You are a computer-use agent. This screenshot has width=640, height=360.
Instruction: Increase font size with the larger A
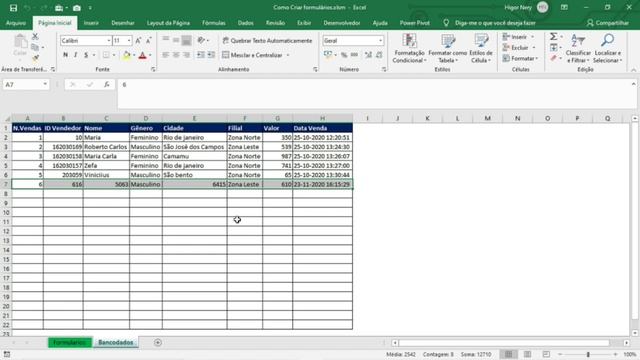tap(138, 40)
